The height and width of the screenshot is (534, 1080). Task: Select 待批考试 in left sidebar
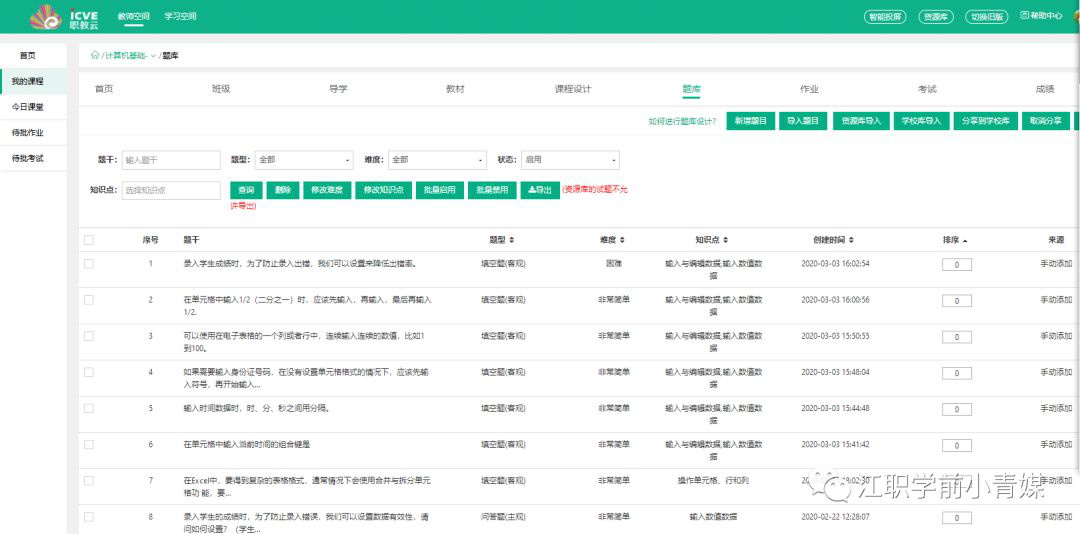34,158
